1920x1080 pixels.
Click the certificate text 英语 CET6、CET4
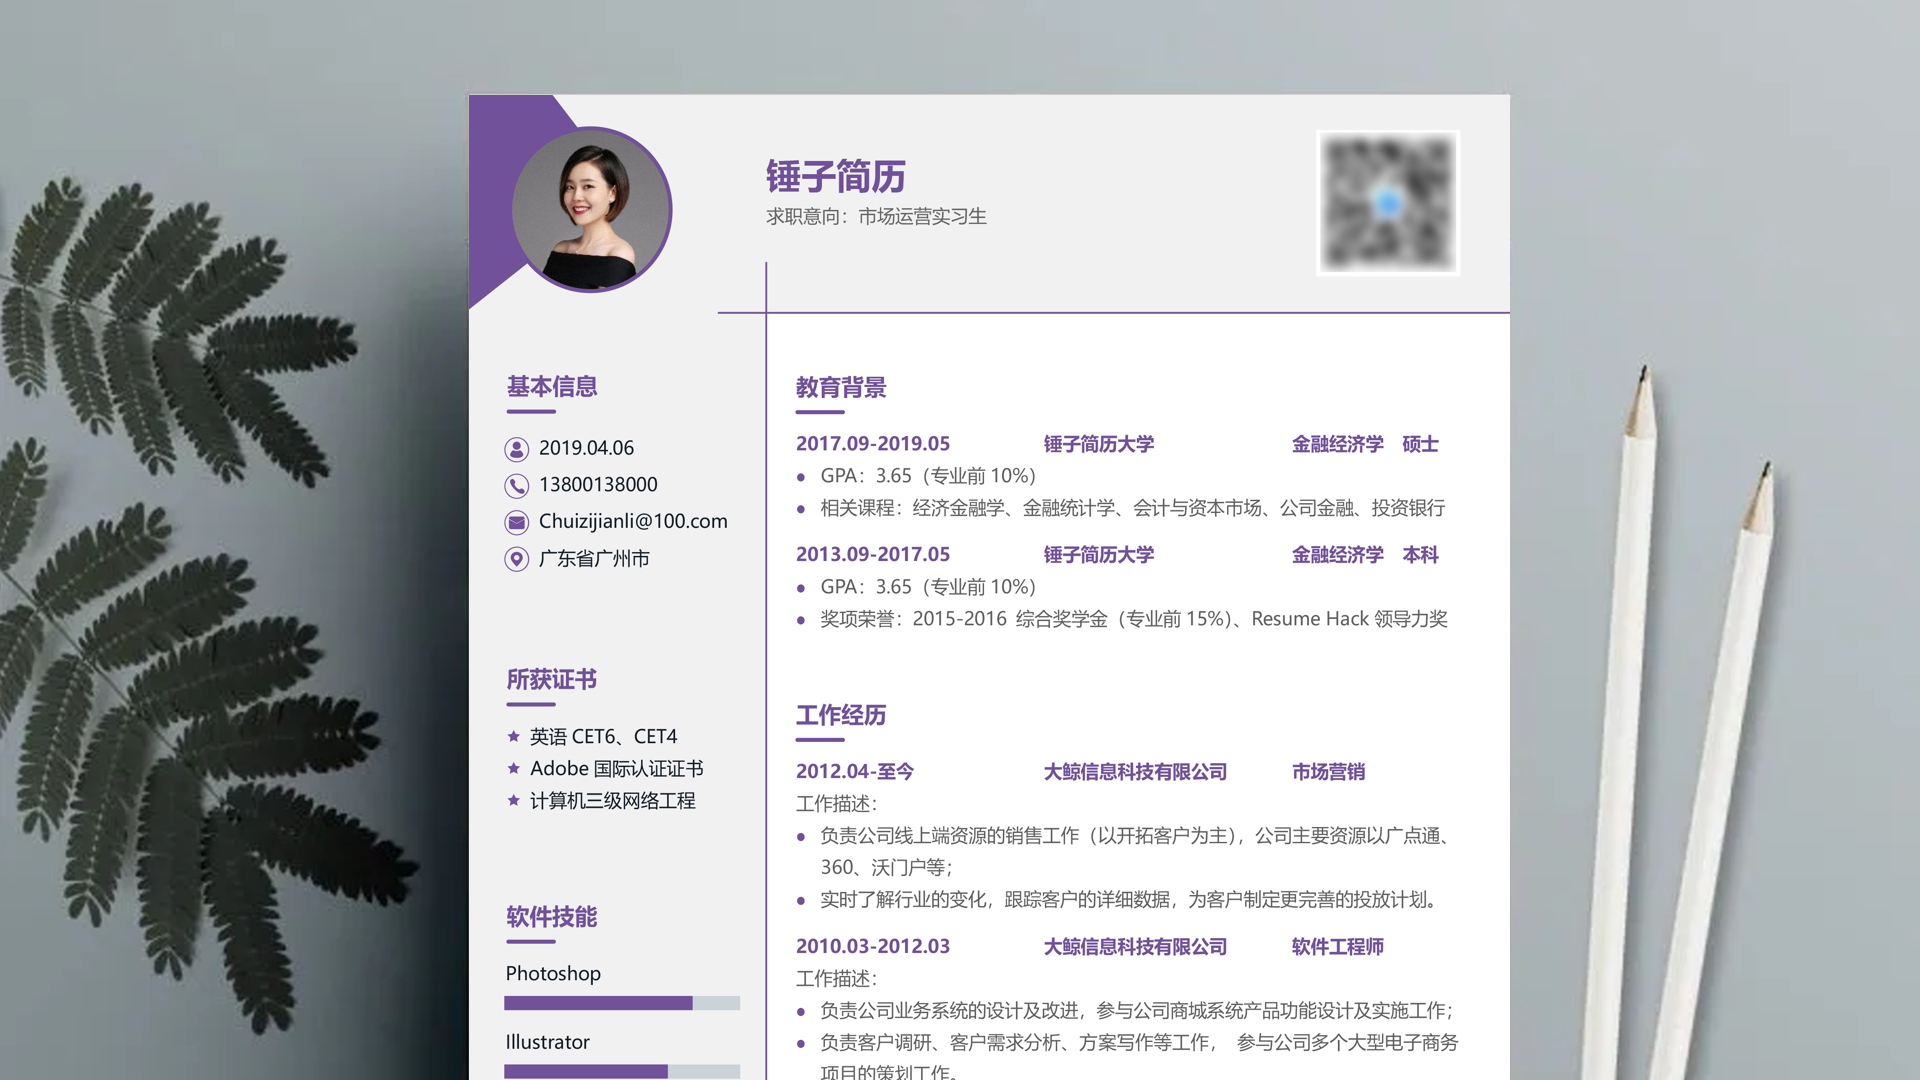[603, 736]
